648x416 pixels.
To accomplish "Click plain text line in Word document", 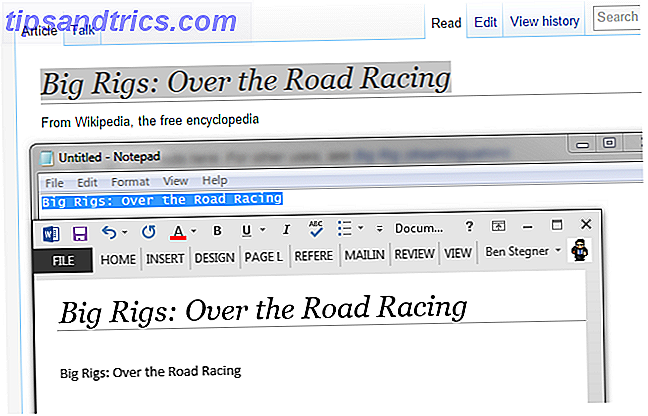I will pos(150,372).
